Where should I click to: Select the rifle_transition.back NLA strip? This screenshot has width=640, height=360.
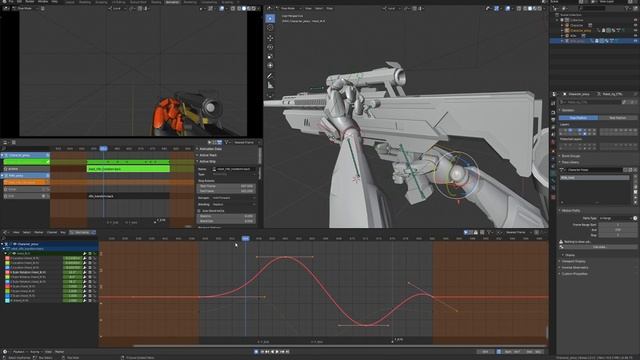coord(128,196)
